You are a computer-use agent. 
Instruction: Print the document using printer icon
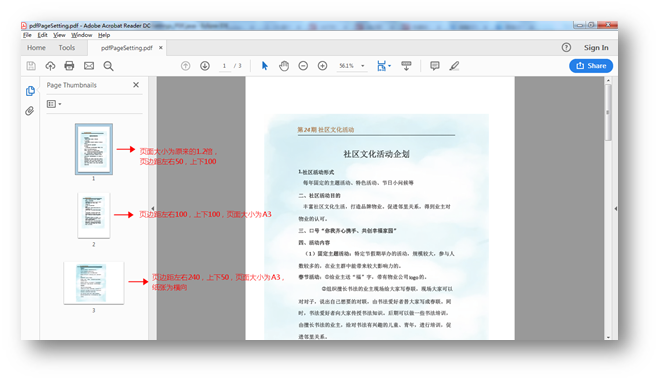tap(69, 66)
